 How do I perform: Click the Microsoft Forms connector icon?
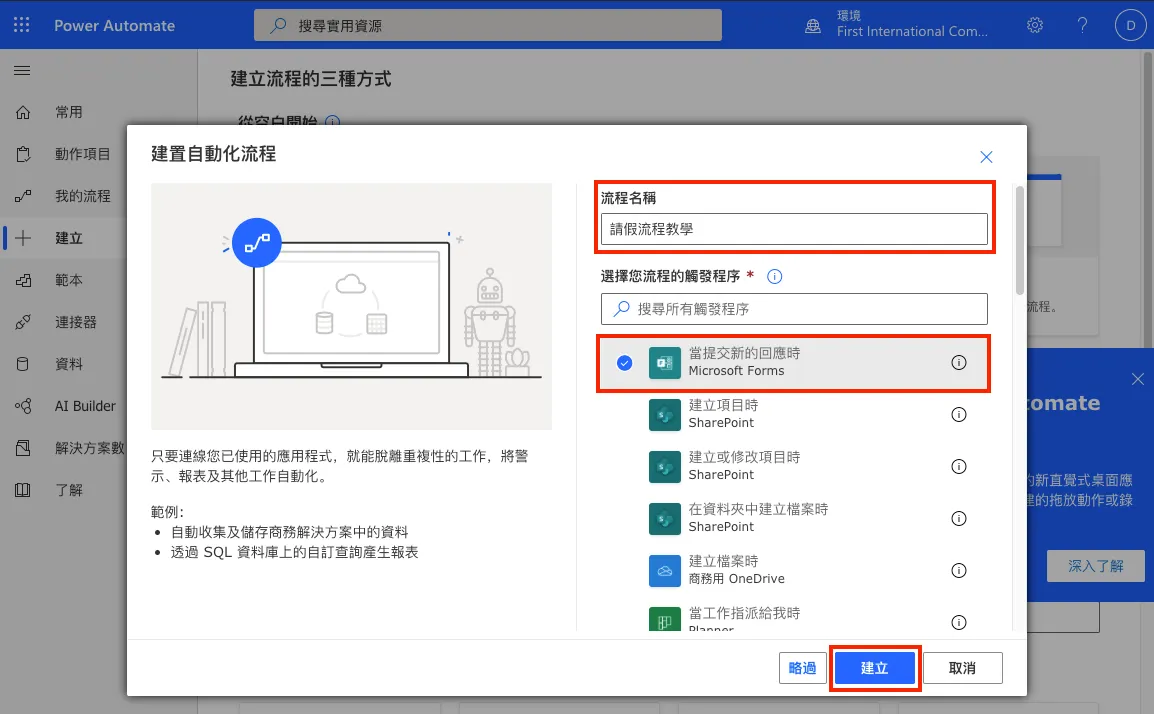click(x=664, y=363)
